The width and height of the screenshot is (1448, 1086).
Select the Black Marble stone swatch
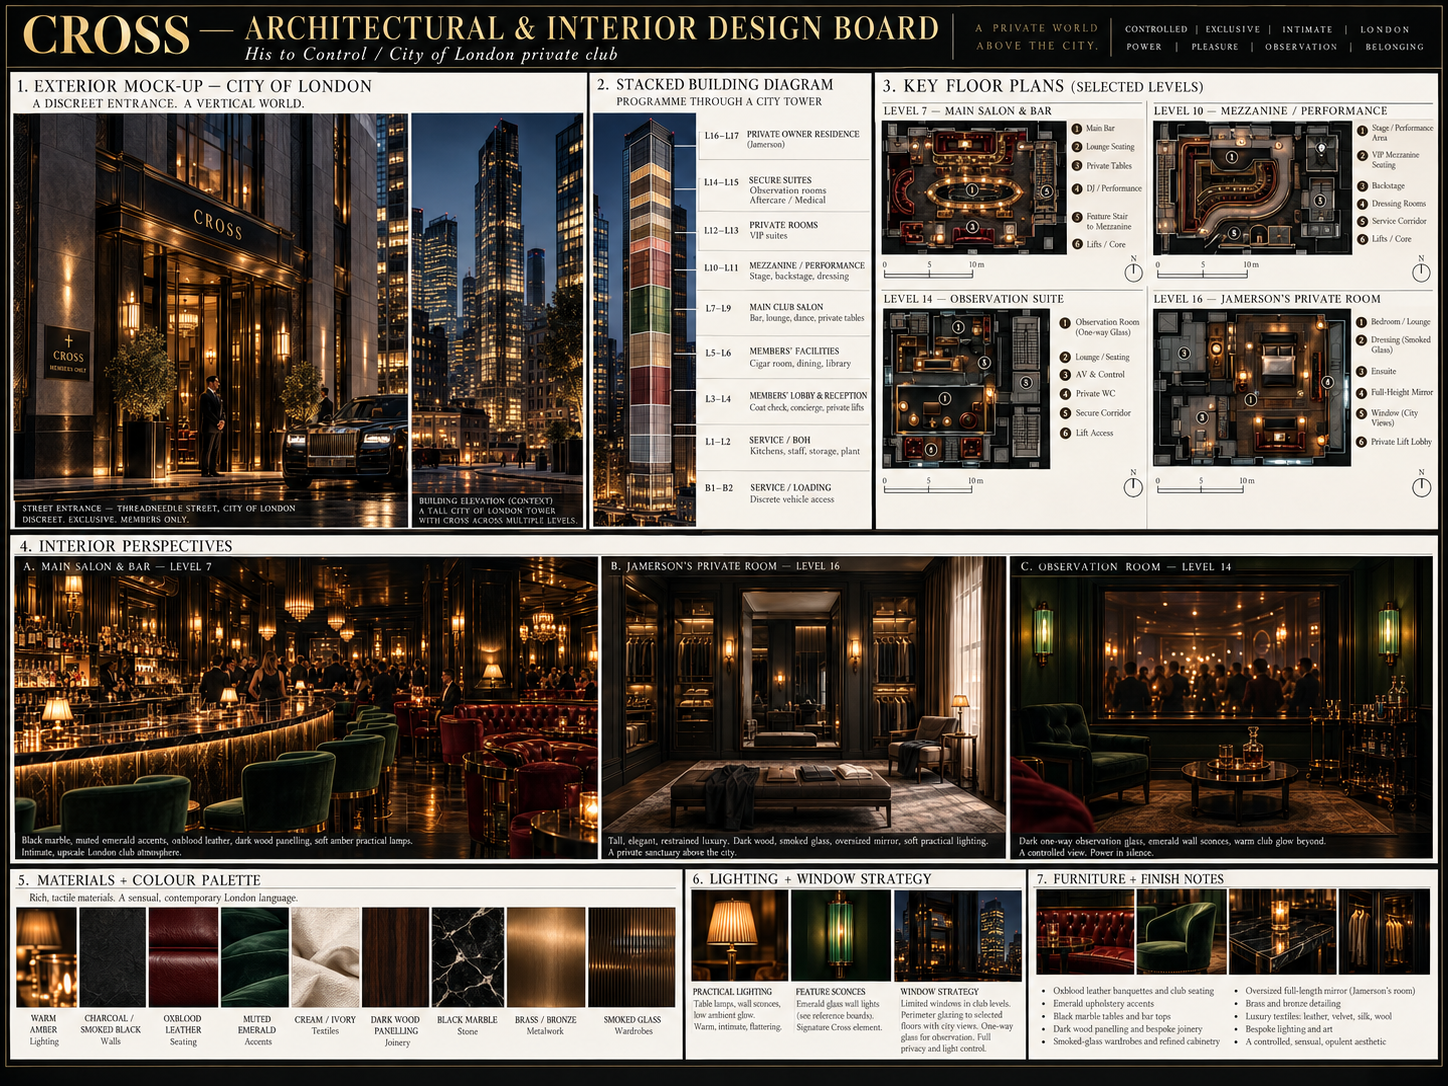click(x=467, y=957)
